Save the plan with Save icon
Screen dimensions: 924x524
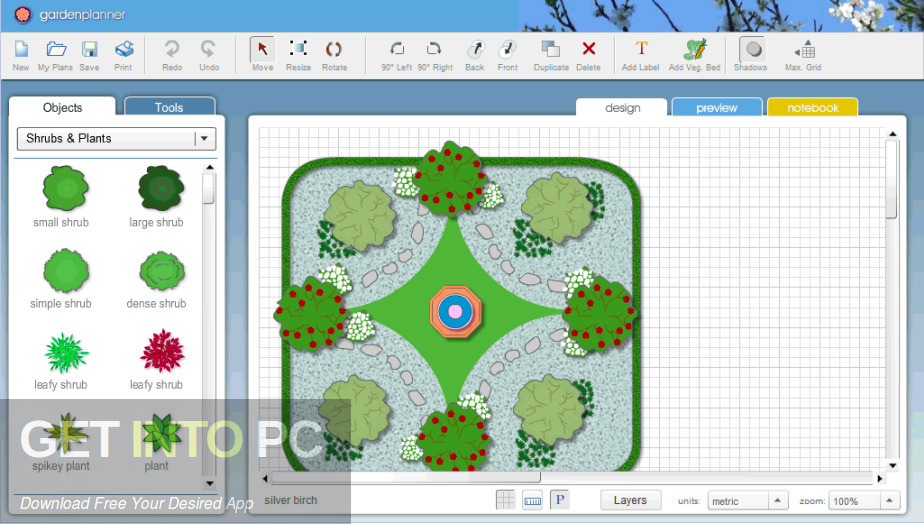(90, 50)
